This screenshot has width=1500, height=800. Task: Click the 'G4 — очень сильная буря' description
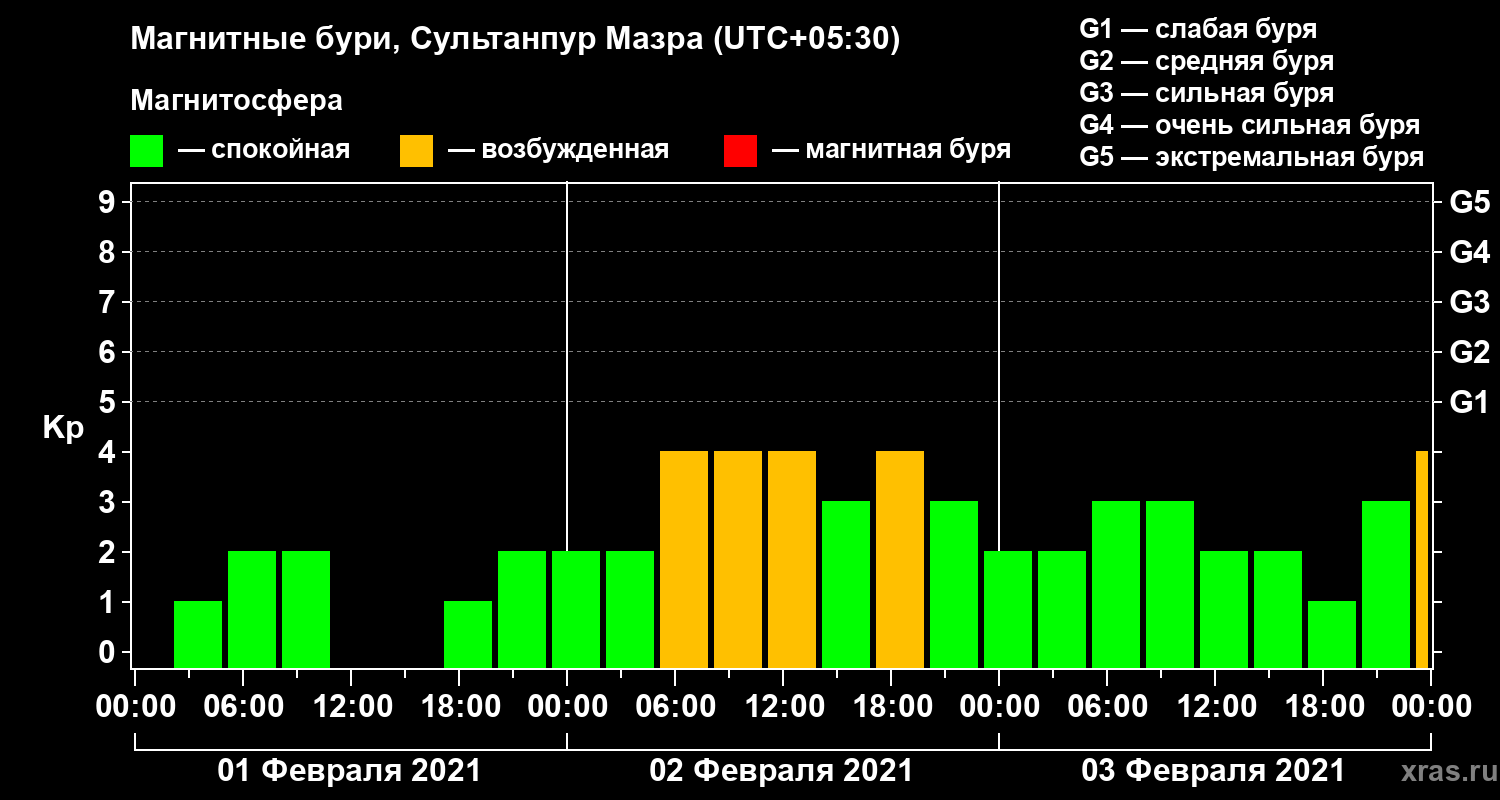point(1250,125)
